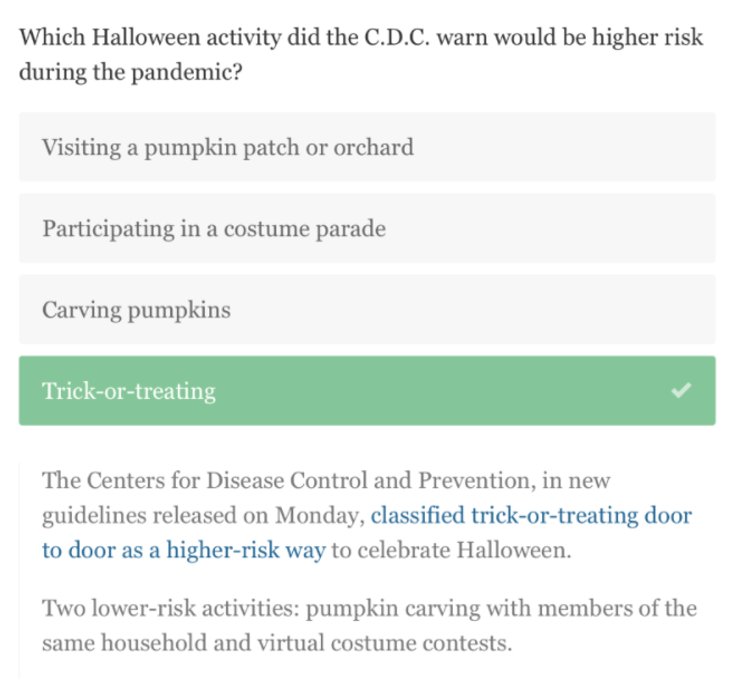Click the word "orchard" in the first answer

click(x=374, y=148)
